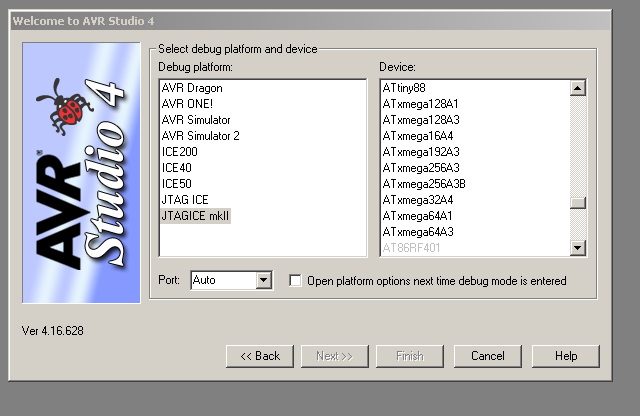The height and width of the screenshot is (416, 640).
Task: Click the device list scrollbar thumb
Action: coord(578,203)
